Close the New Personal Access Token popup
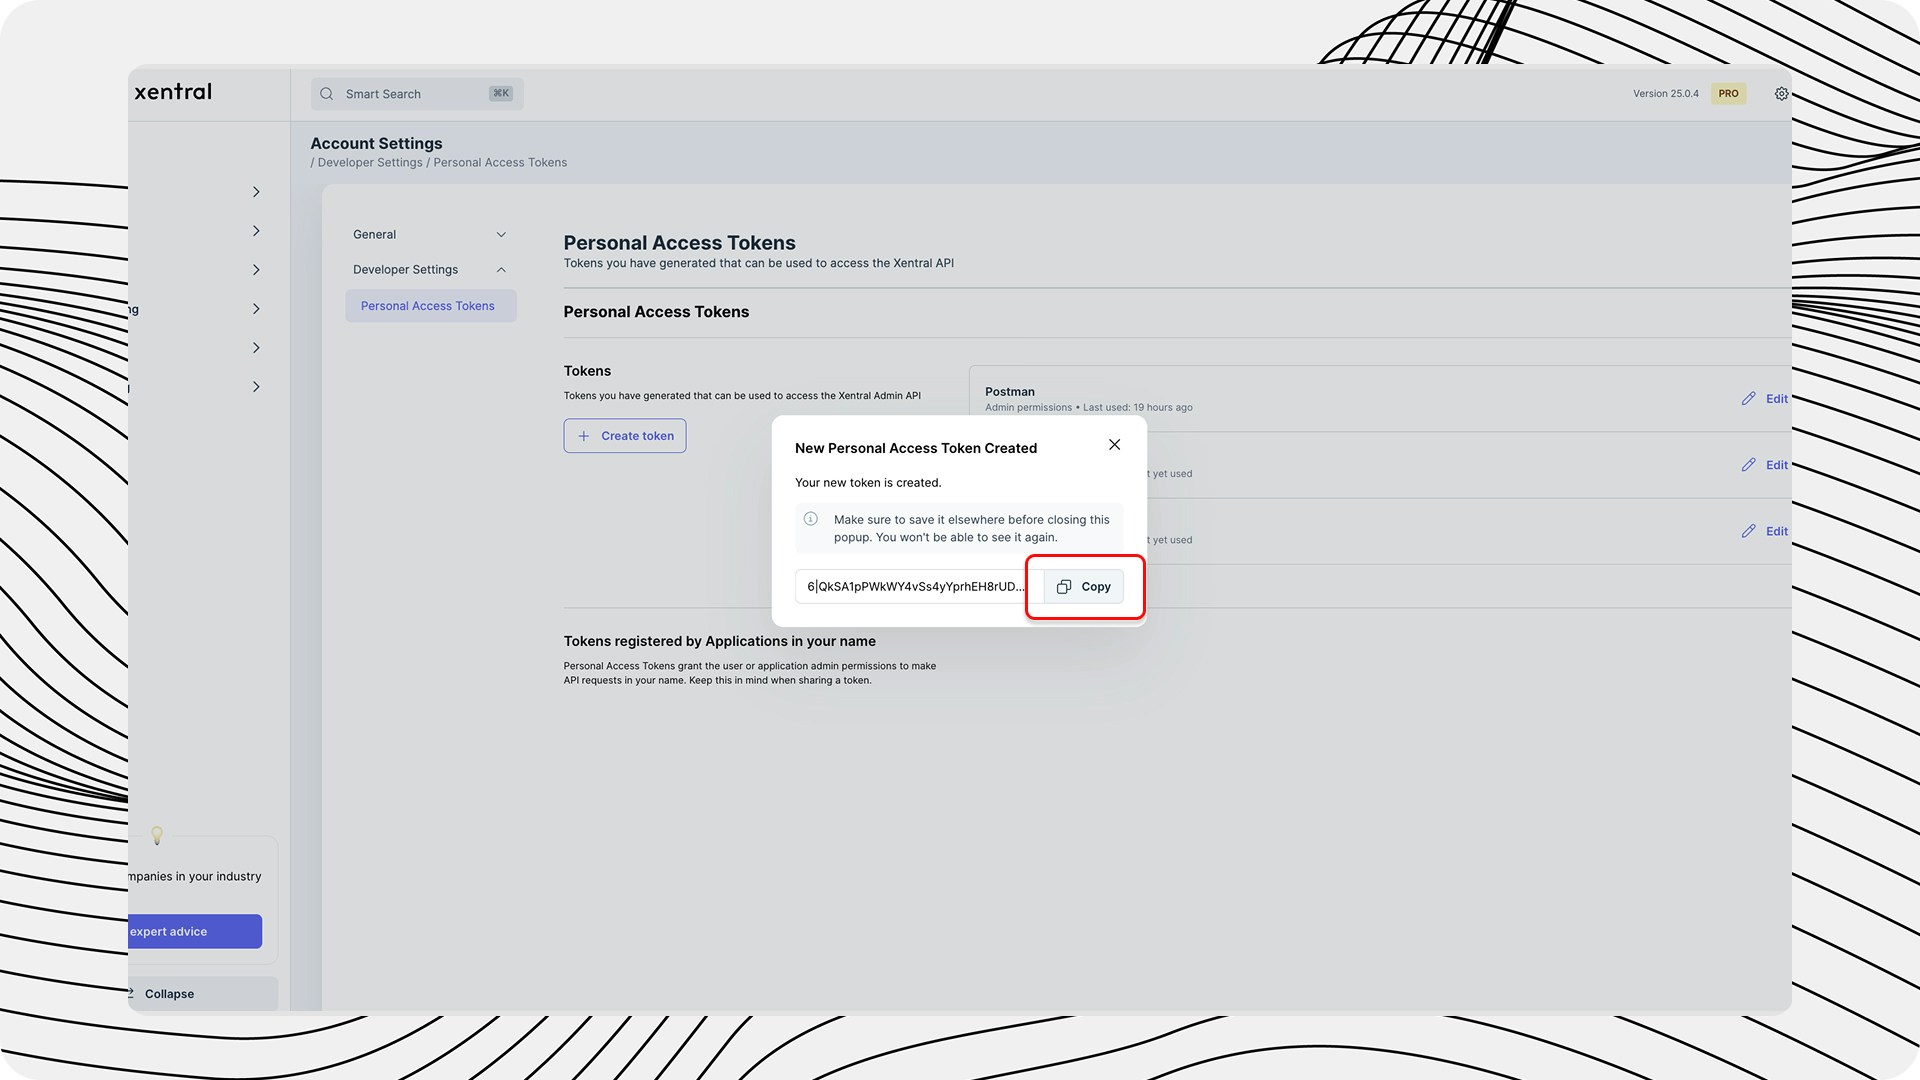1920x1080 pixels. (1114, 445)
